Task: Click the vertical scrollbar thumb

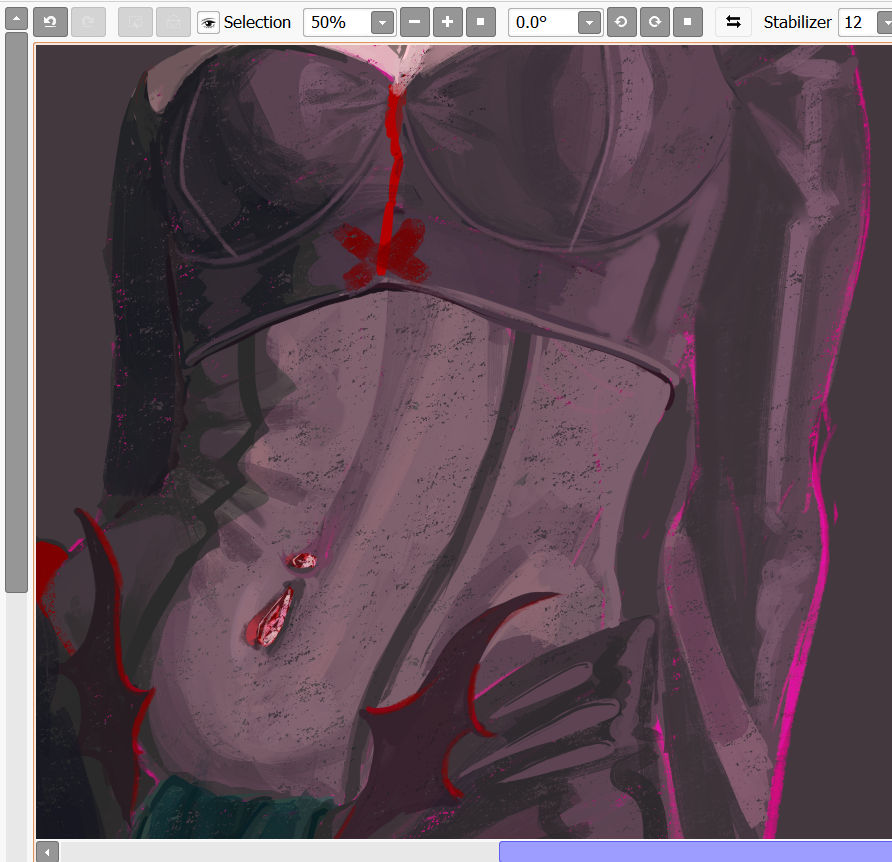Action: [x=16, y=312]
